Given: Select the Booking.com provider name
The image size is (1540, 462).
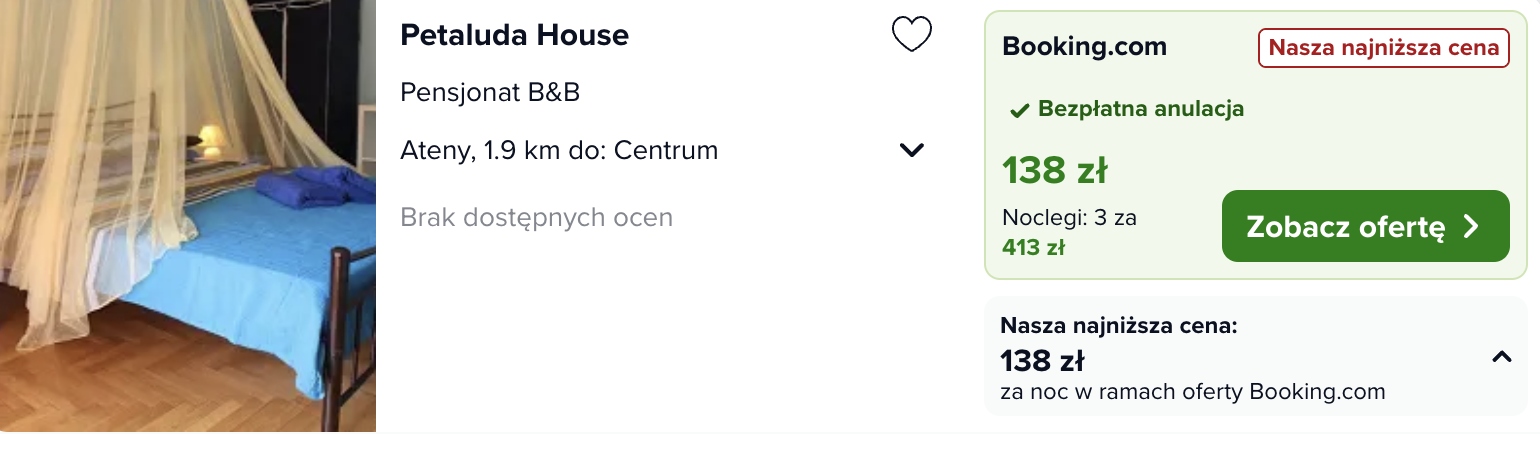Looking at the screenshot, I should pos(1084,47).
